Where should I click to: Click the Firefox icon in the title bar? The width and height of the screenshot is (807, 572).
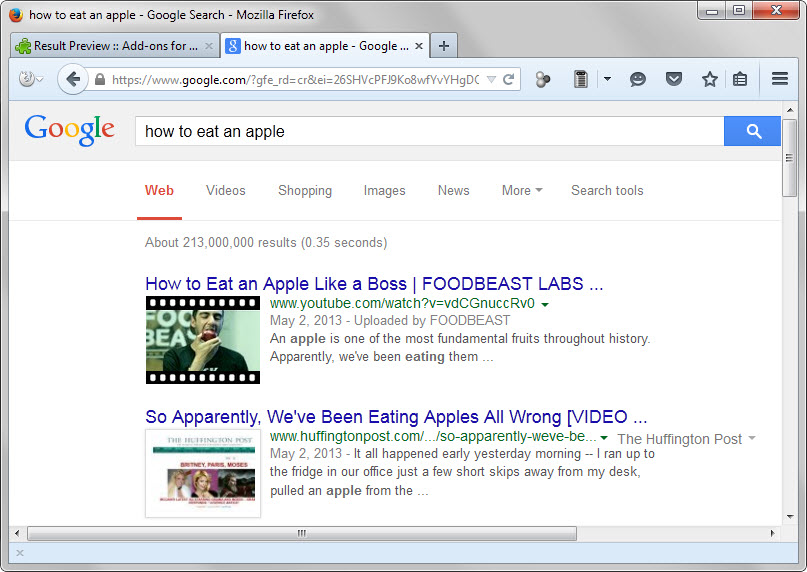pyautogui.click(x=16, y=15)
